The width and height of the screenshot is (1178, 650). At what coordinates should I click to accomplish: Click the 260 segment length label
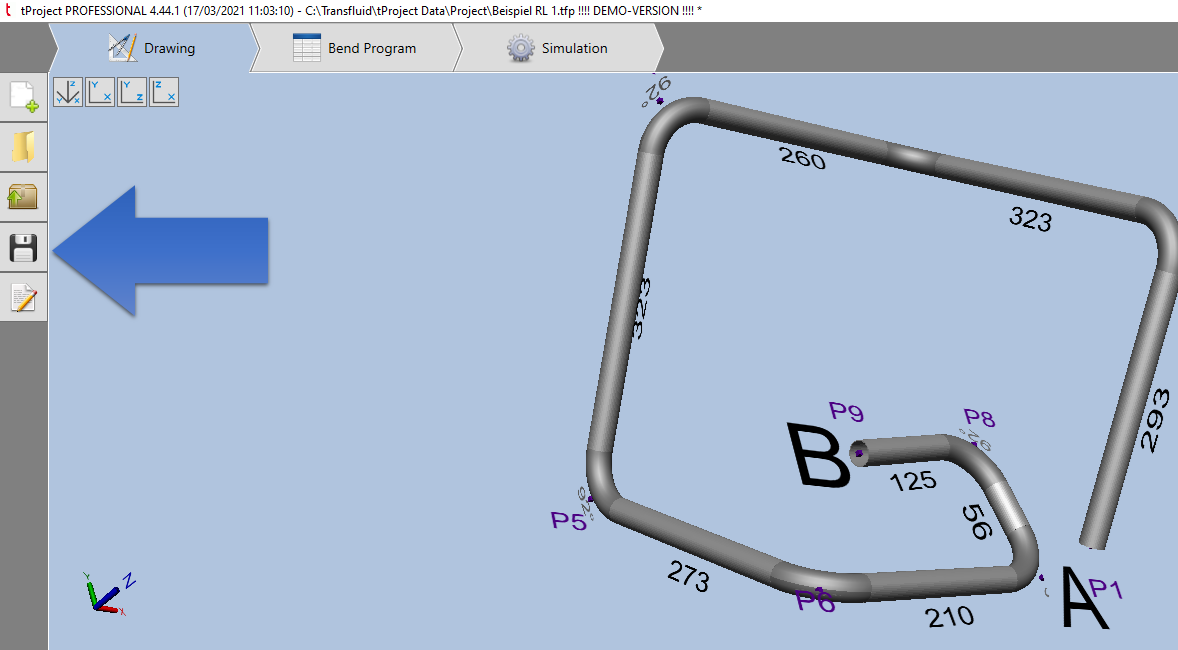pyautogui.click(x=802, y=157)
